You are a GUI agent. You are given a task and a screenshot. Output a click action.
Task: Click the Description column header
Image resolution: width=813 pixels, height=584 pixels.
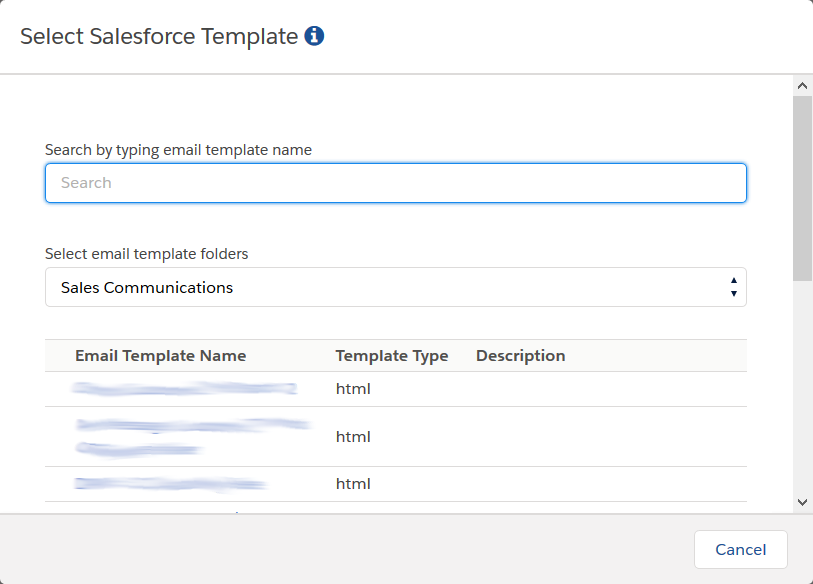[521, 356]
